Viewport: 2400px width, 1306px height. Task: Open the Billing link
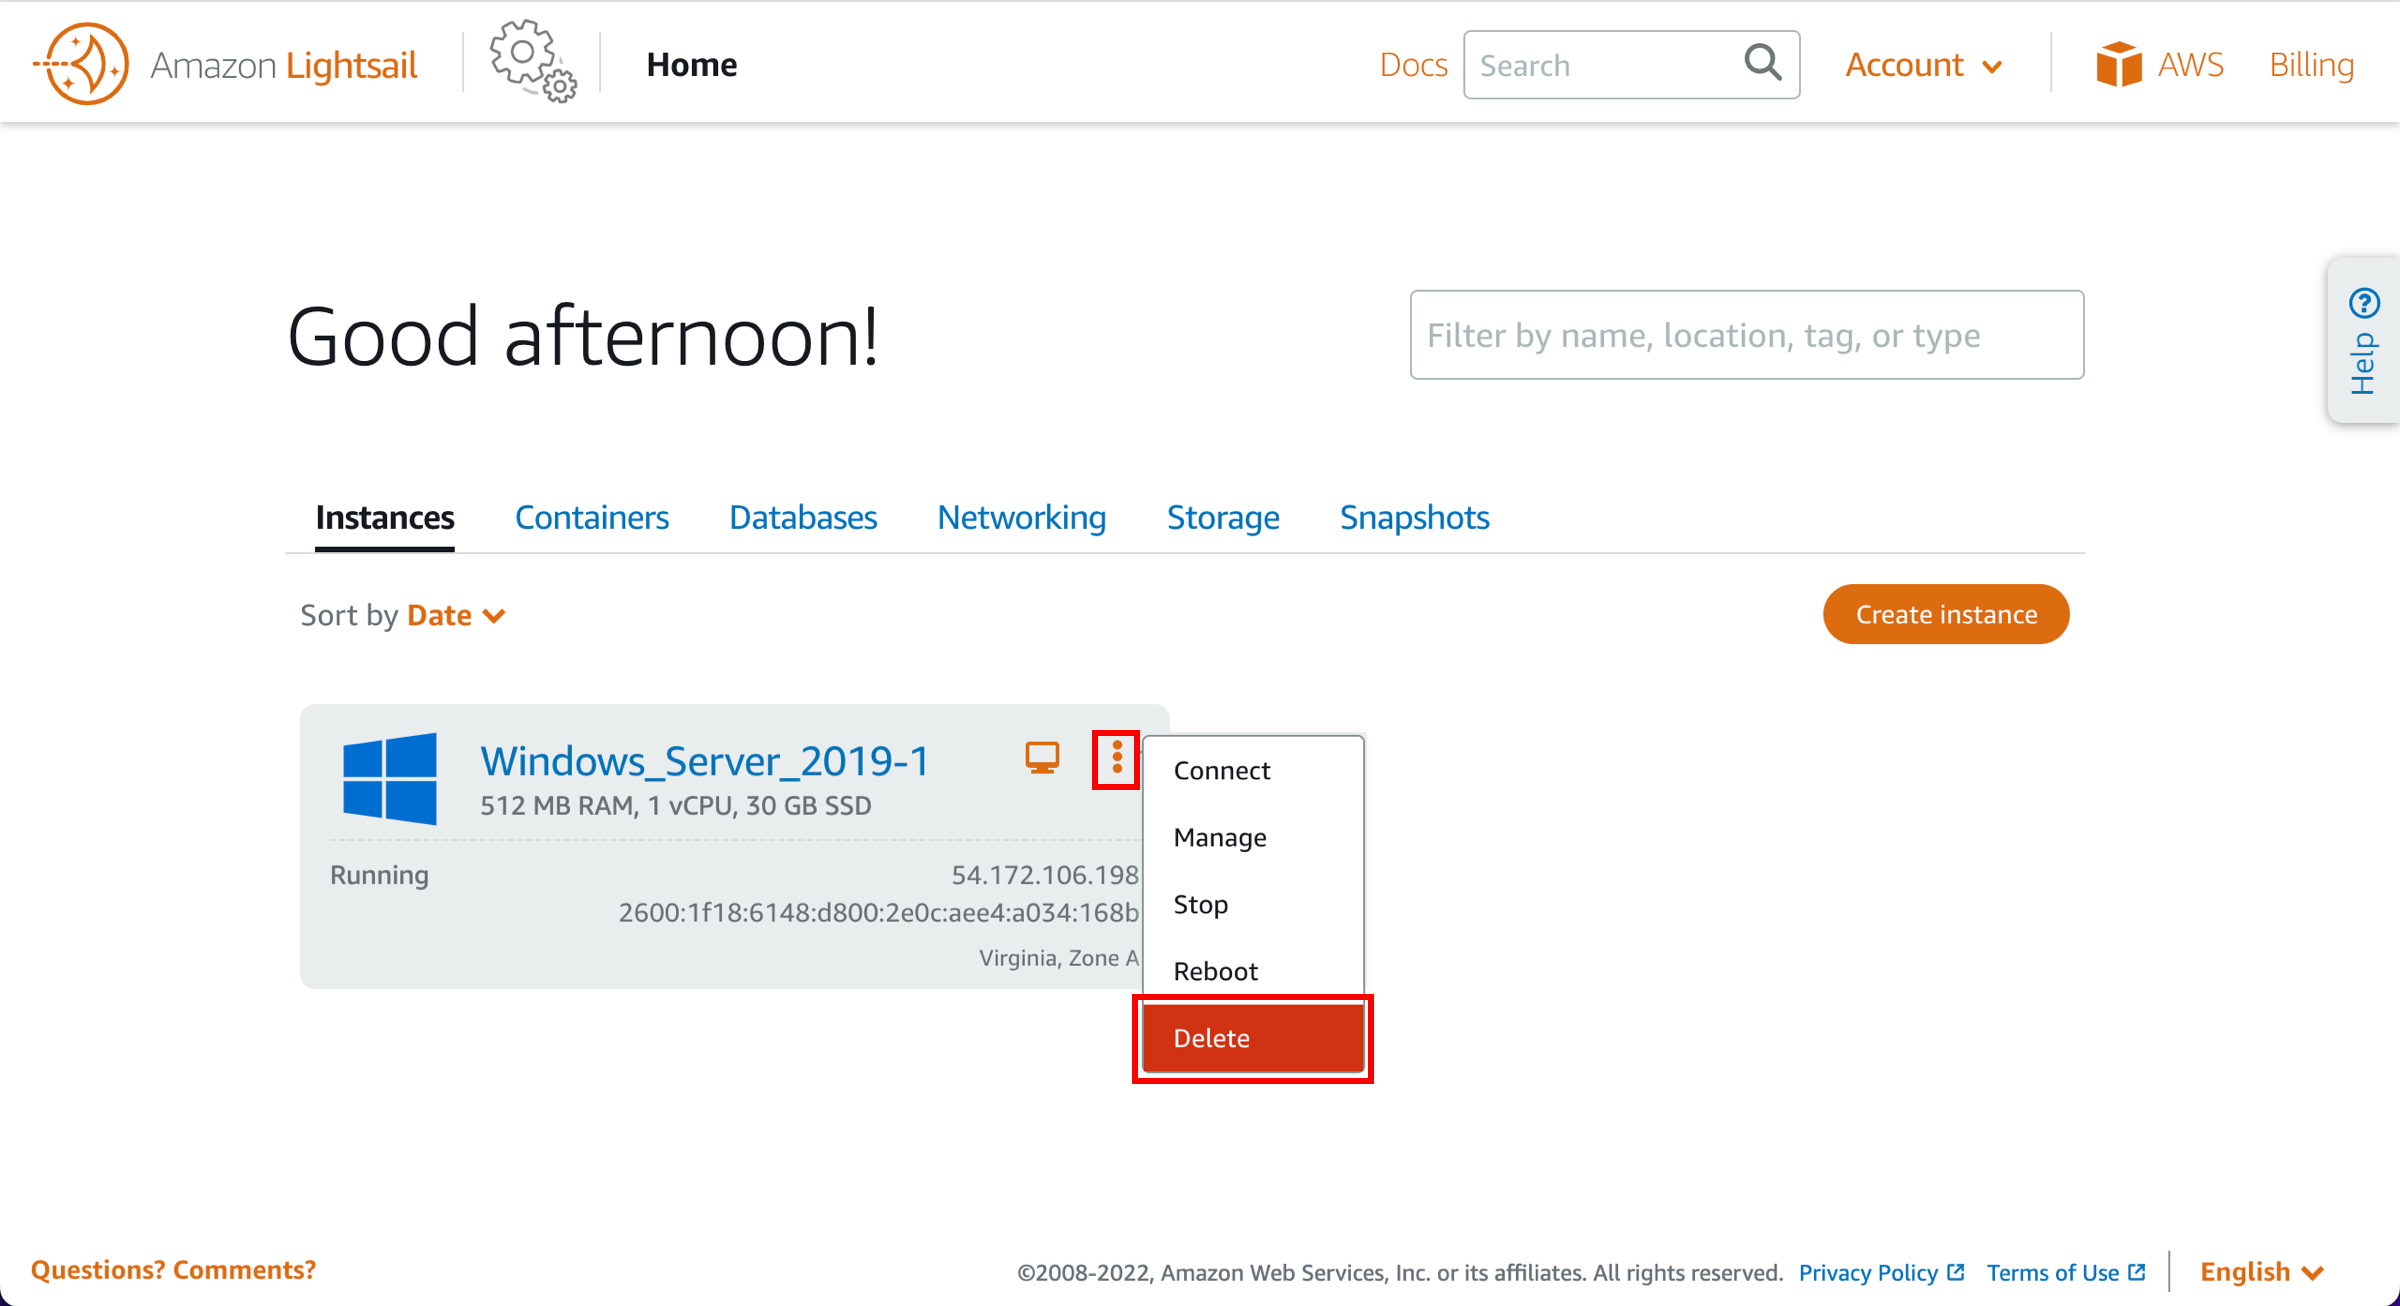tap(2311, 65)
